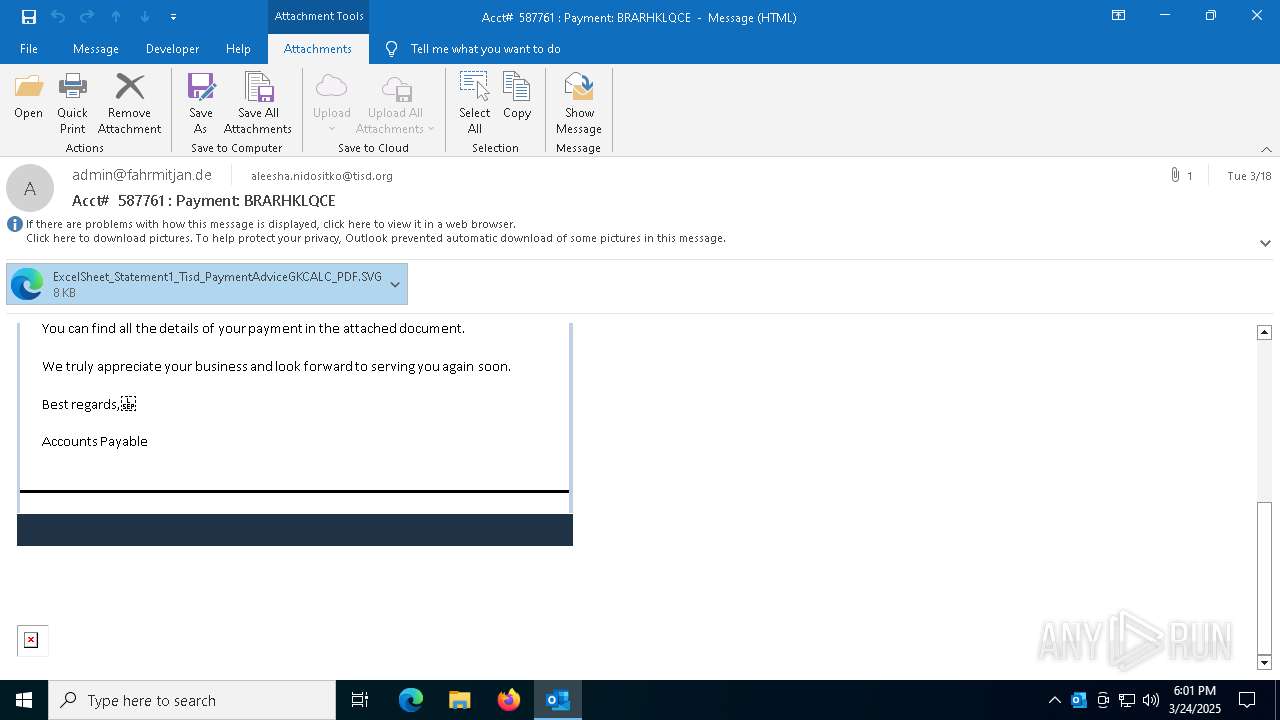Click recipient aleesha.nidositko@tisd.org
Screen dimensions: 1280x720
coord(322,176)
